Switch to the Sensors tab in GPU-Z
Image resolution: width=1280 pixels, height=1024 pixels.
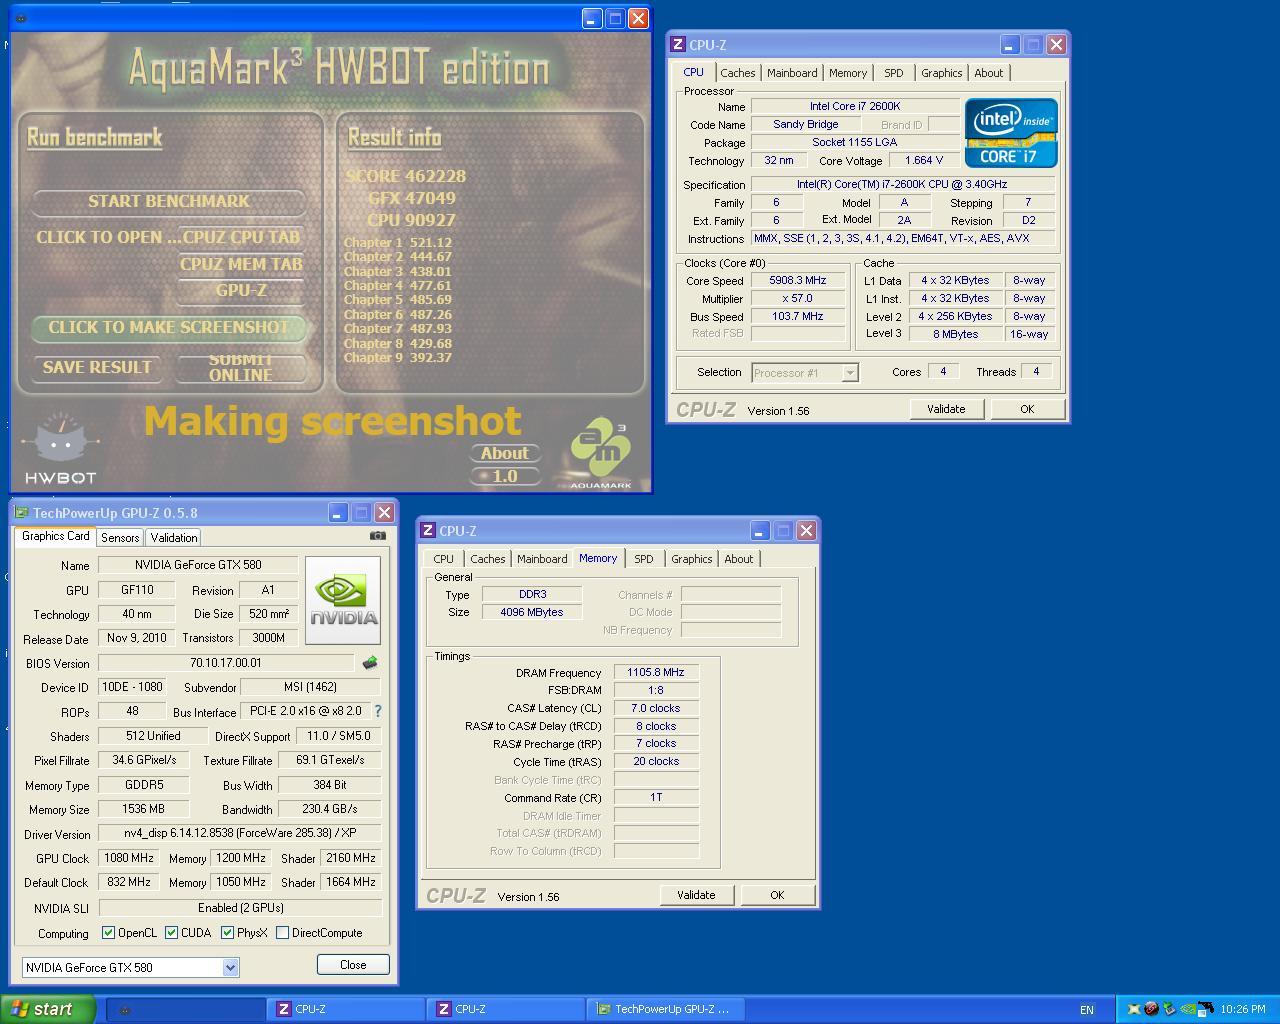(120, 538)
